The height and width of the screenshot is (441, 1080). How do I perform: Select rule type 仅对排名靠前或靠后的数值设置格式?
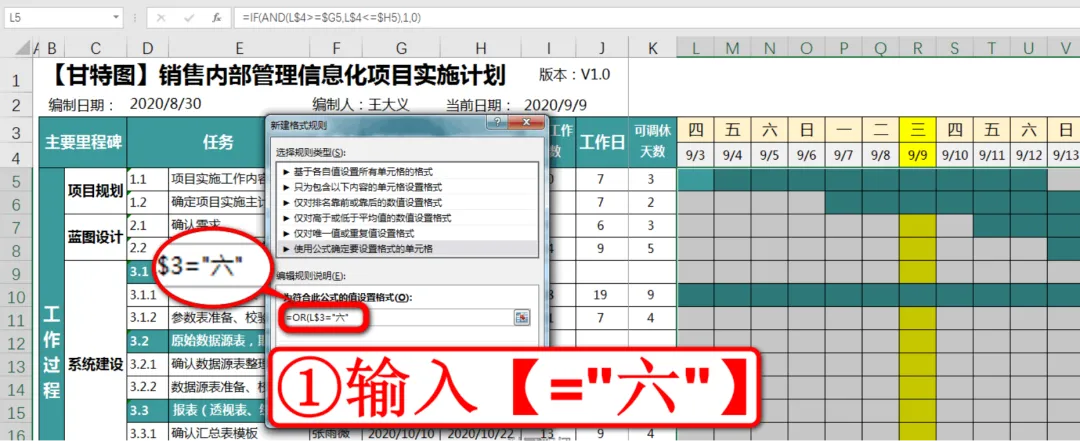click(406, 202)
